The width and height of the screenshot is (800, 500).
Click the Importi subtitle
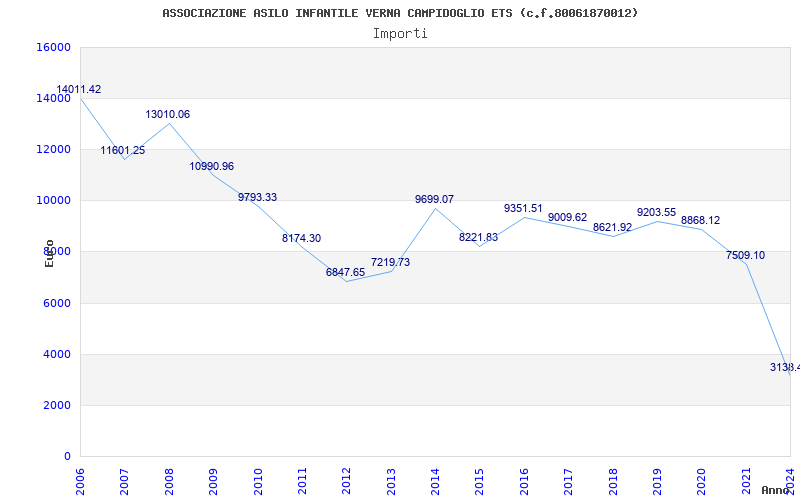(x=400, y=34)
